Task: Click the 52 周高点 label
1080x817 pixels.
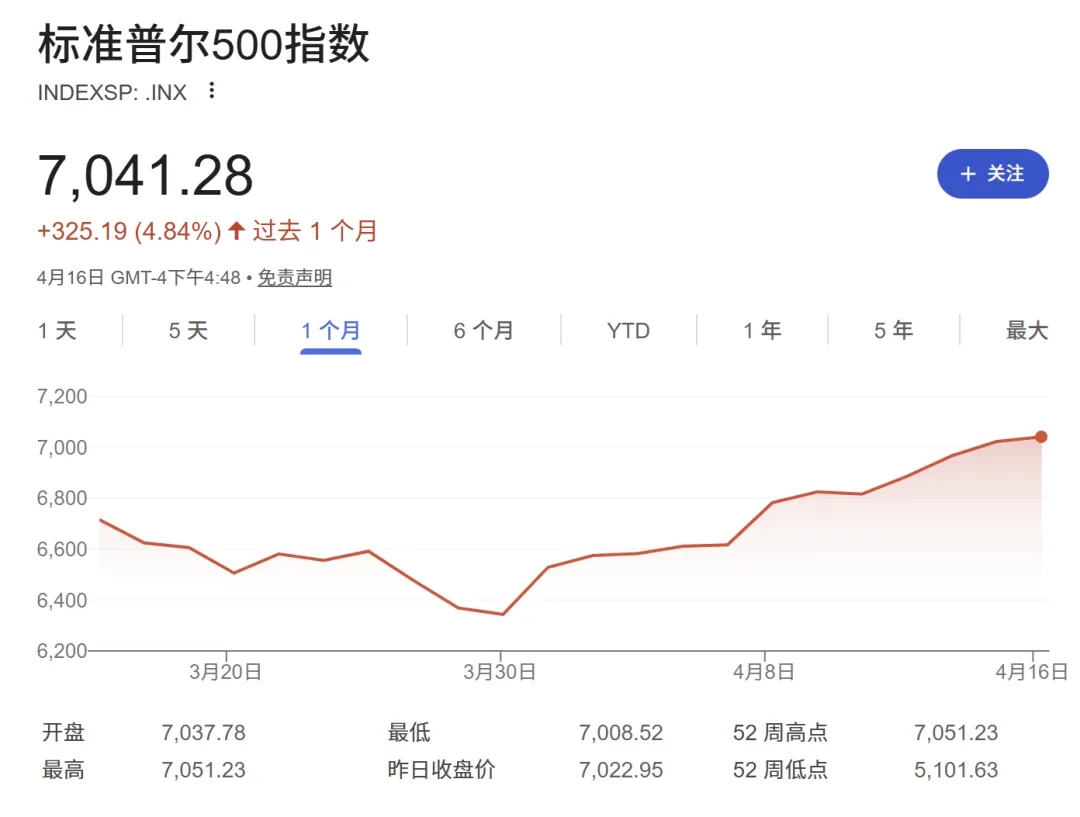Action: (780, 732)
